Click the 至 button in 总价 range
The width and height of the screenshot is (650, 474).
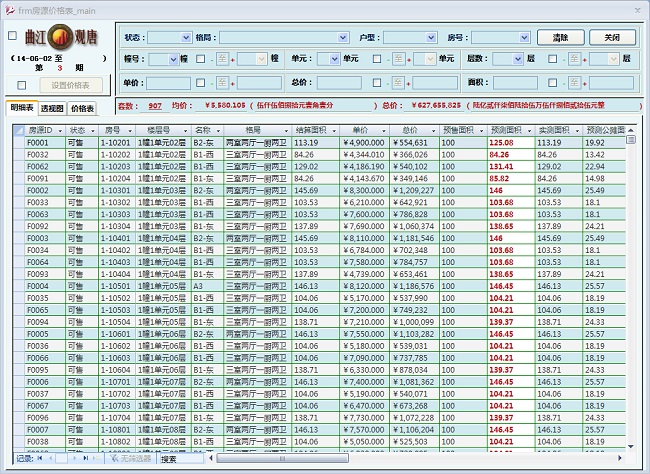[x=398, y=83]
